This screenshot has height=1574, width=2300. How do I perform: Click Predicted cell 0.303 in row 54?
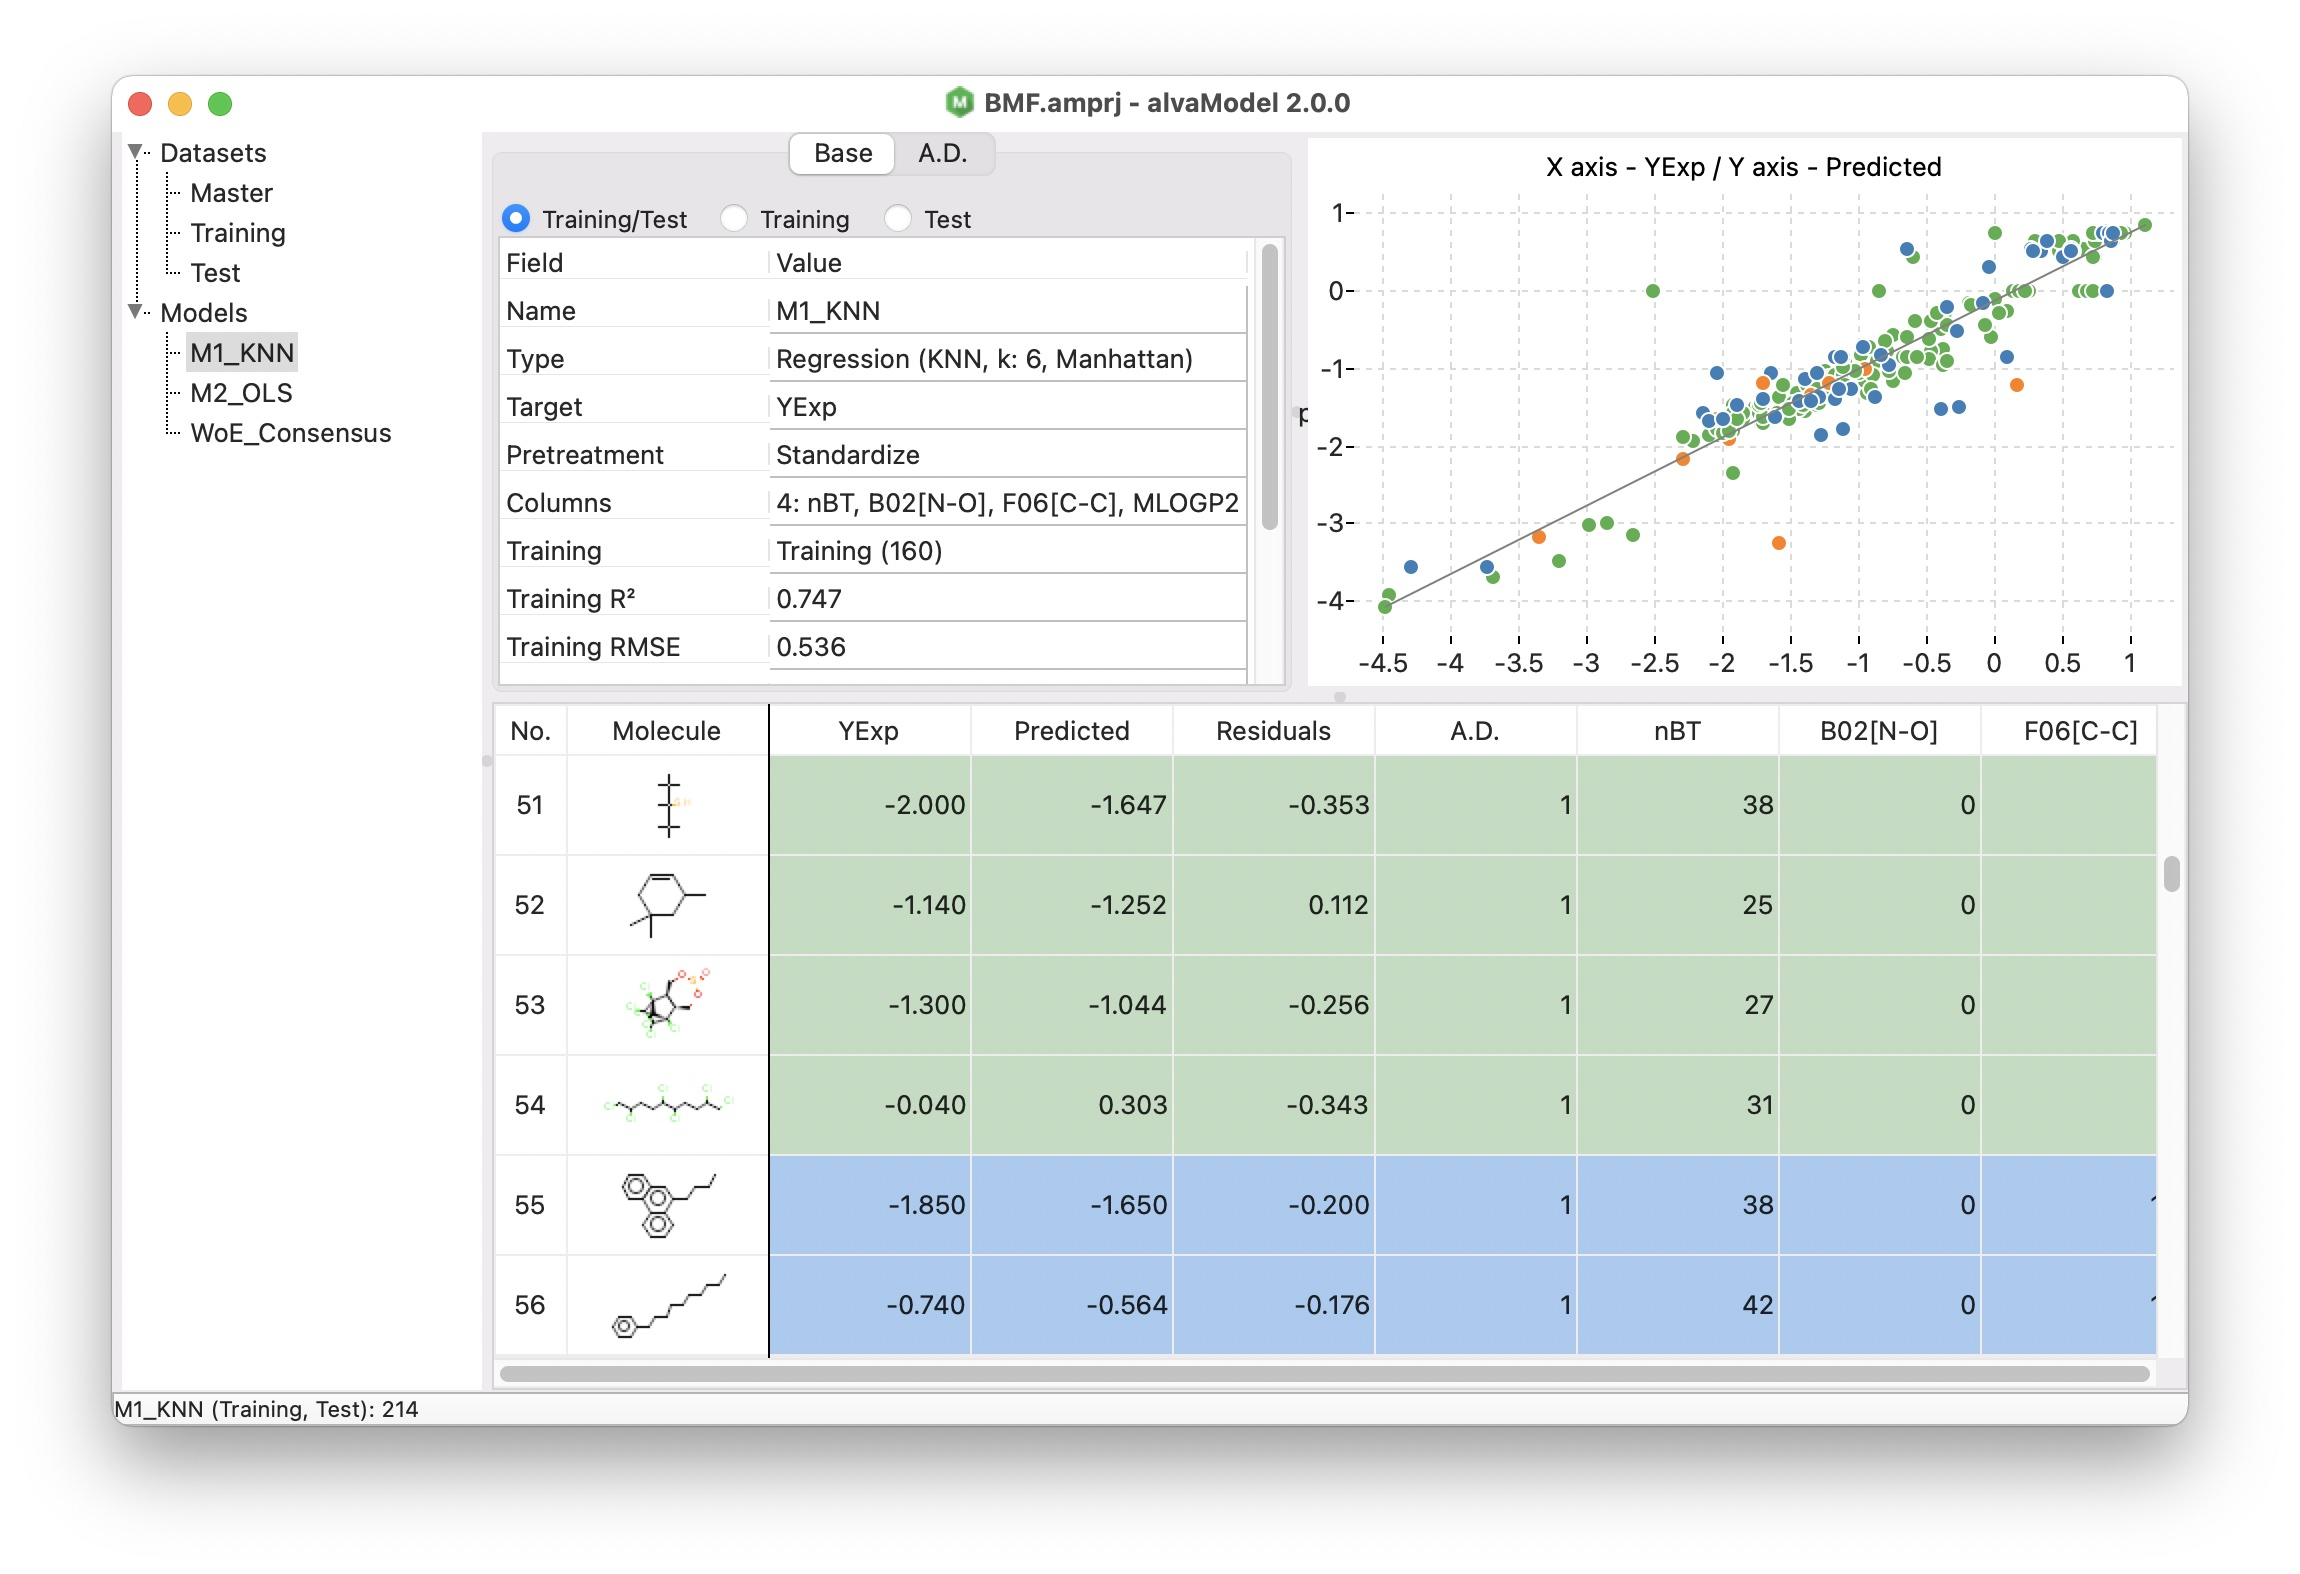click(1071, 1105)
